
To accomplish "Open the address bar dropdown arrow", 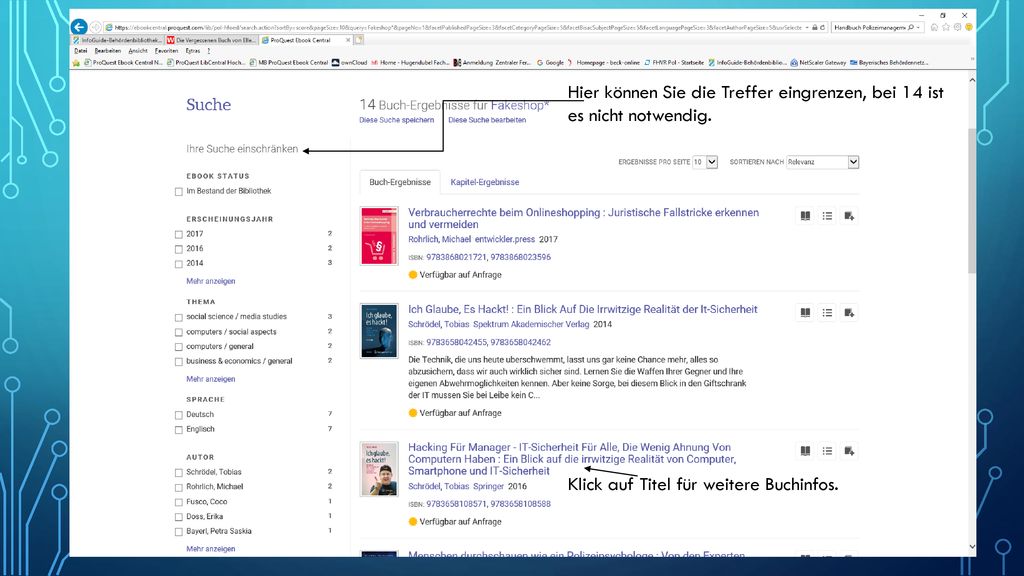I will coord(807,27).
